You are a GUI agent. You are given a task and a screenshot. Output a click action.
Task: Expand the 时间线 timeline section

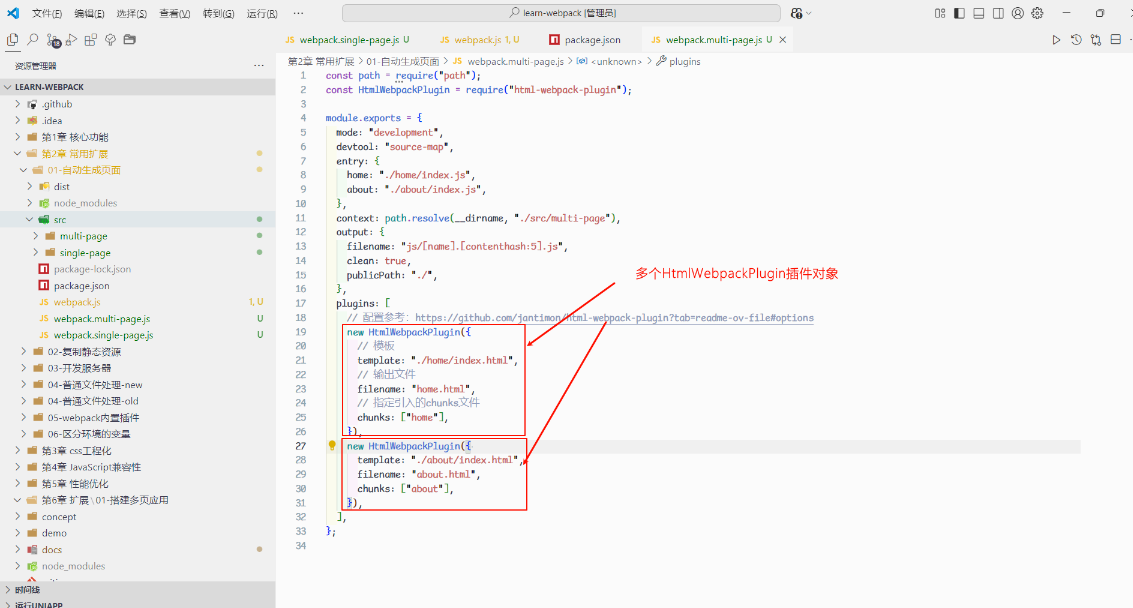point(137,590)
